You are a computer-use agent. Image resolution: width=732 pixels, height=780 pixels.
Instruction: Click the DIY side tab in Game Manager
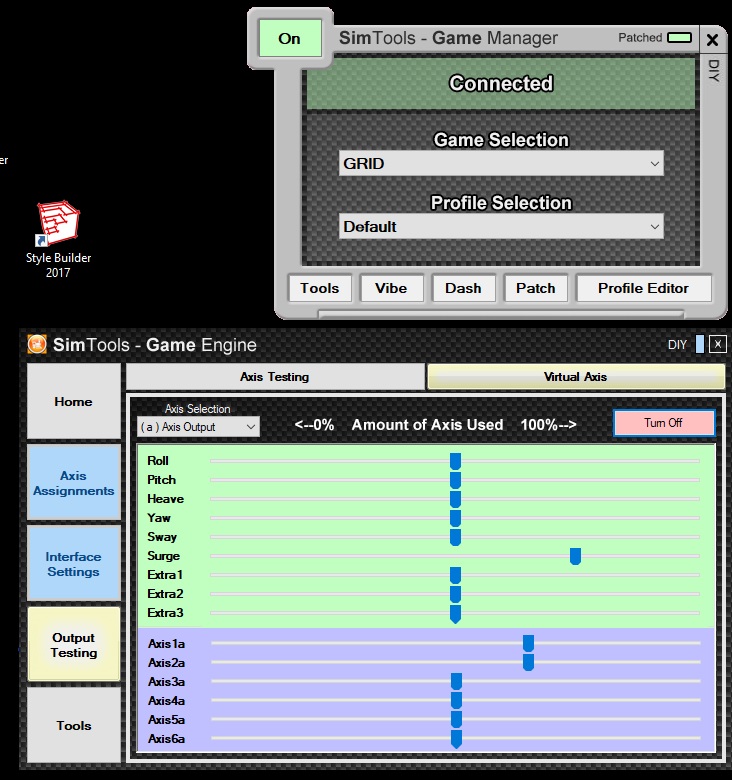(x=714, y=71)
